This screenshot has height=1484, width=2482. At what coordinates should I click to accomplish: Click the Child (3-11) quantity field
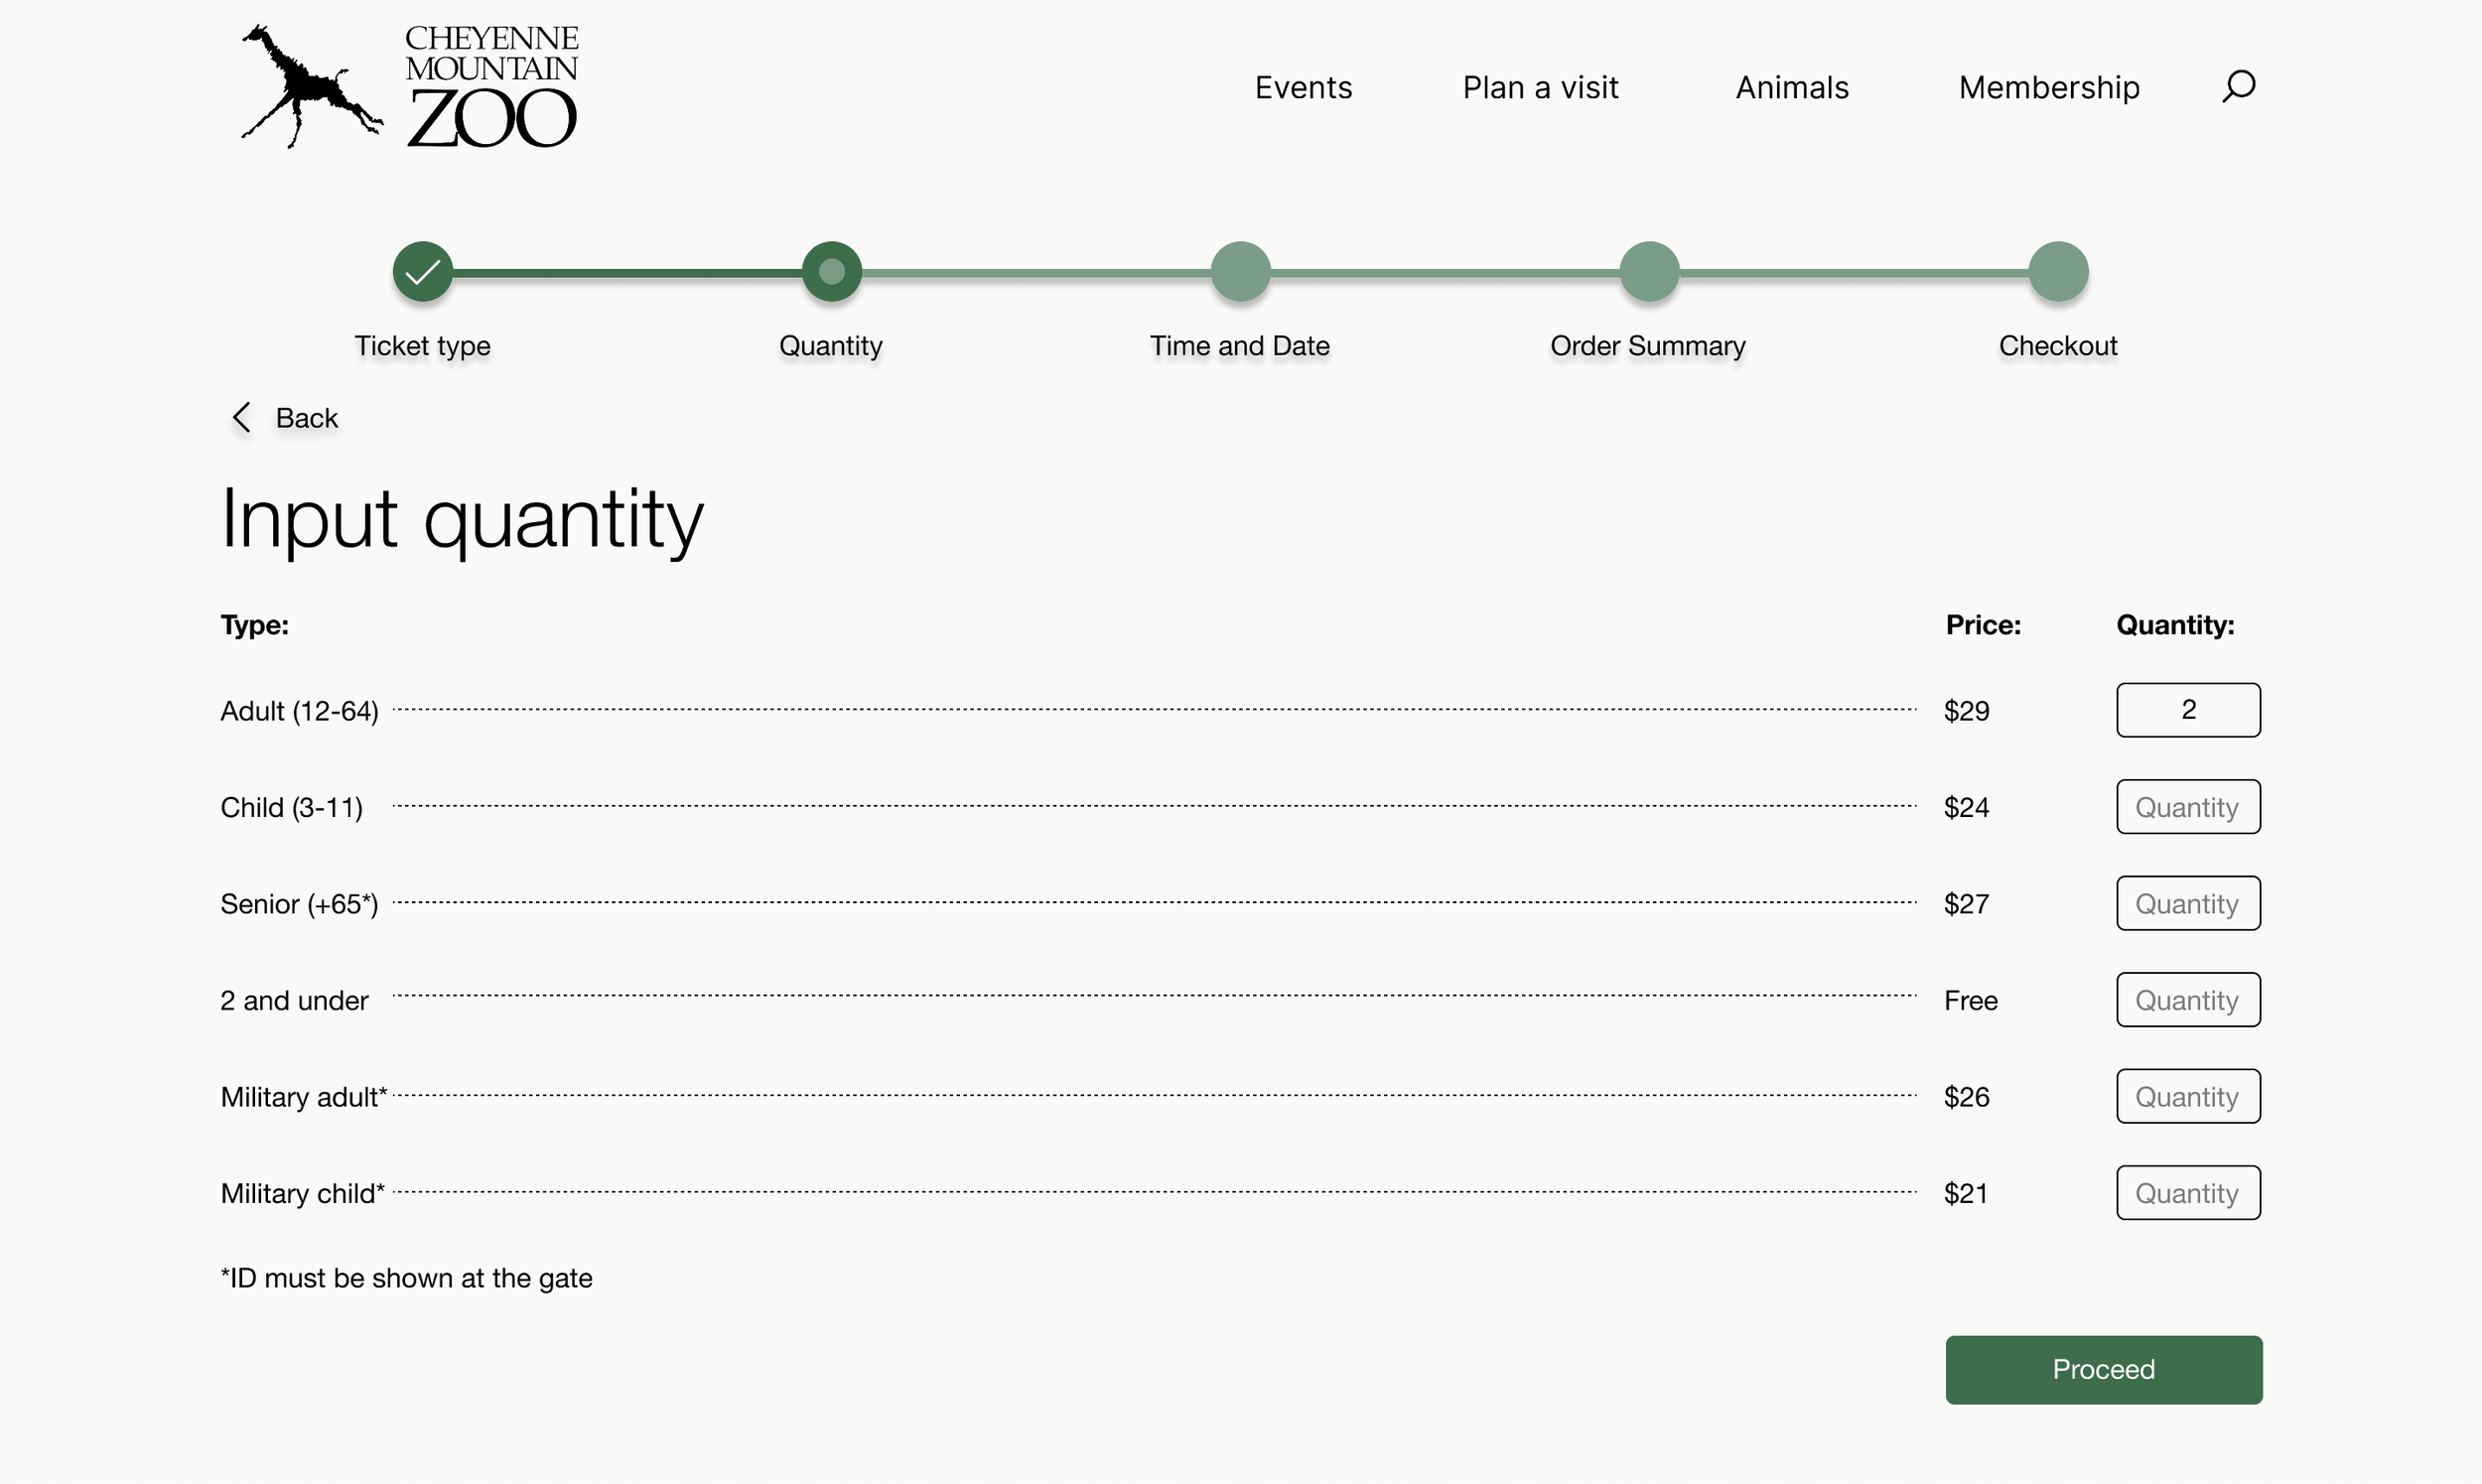[2188, 807]
